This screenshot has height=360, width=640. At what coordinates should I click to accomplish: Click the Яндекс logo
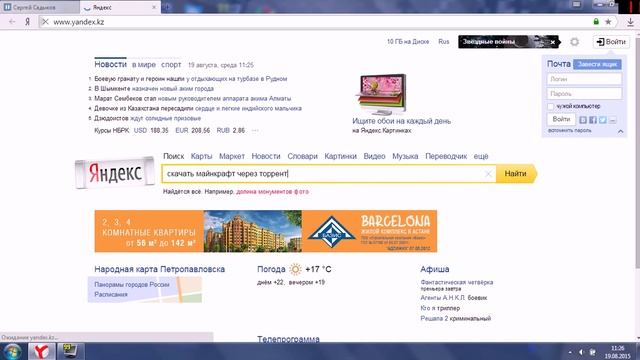click(x=115, y=173)
